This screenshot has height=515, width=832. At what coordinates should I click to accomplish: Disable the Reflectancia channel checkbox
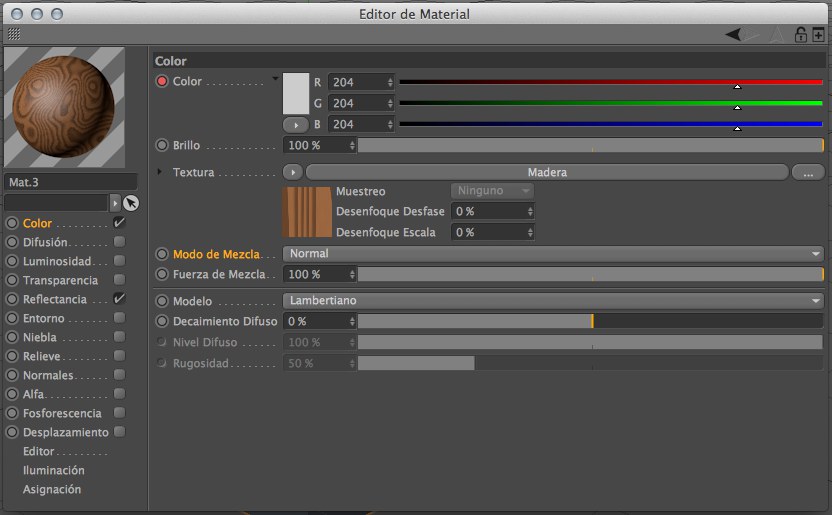[119, 299]
